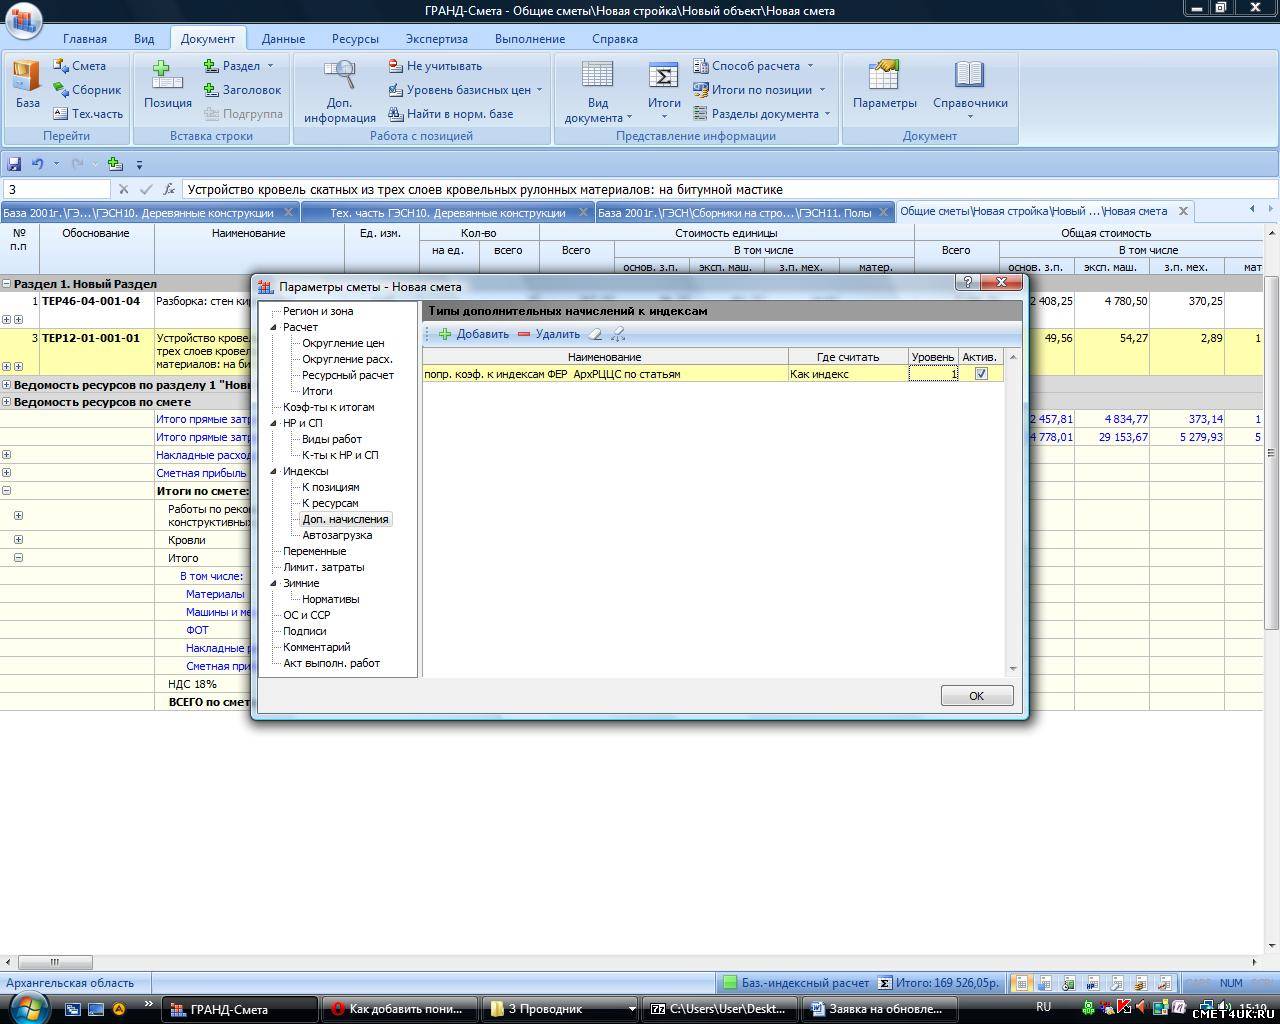Toggle Баз.-индексный расчет in status bar
The width and height of the screenshot is (1280, 1024).
[796, 983]
